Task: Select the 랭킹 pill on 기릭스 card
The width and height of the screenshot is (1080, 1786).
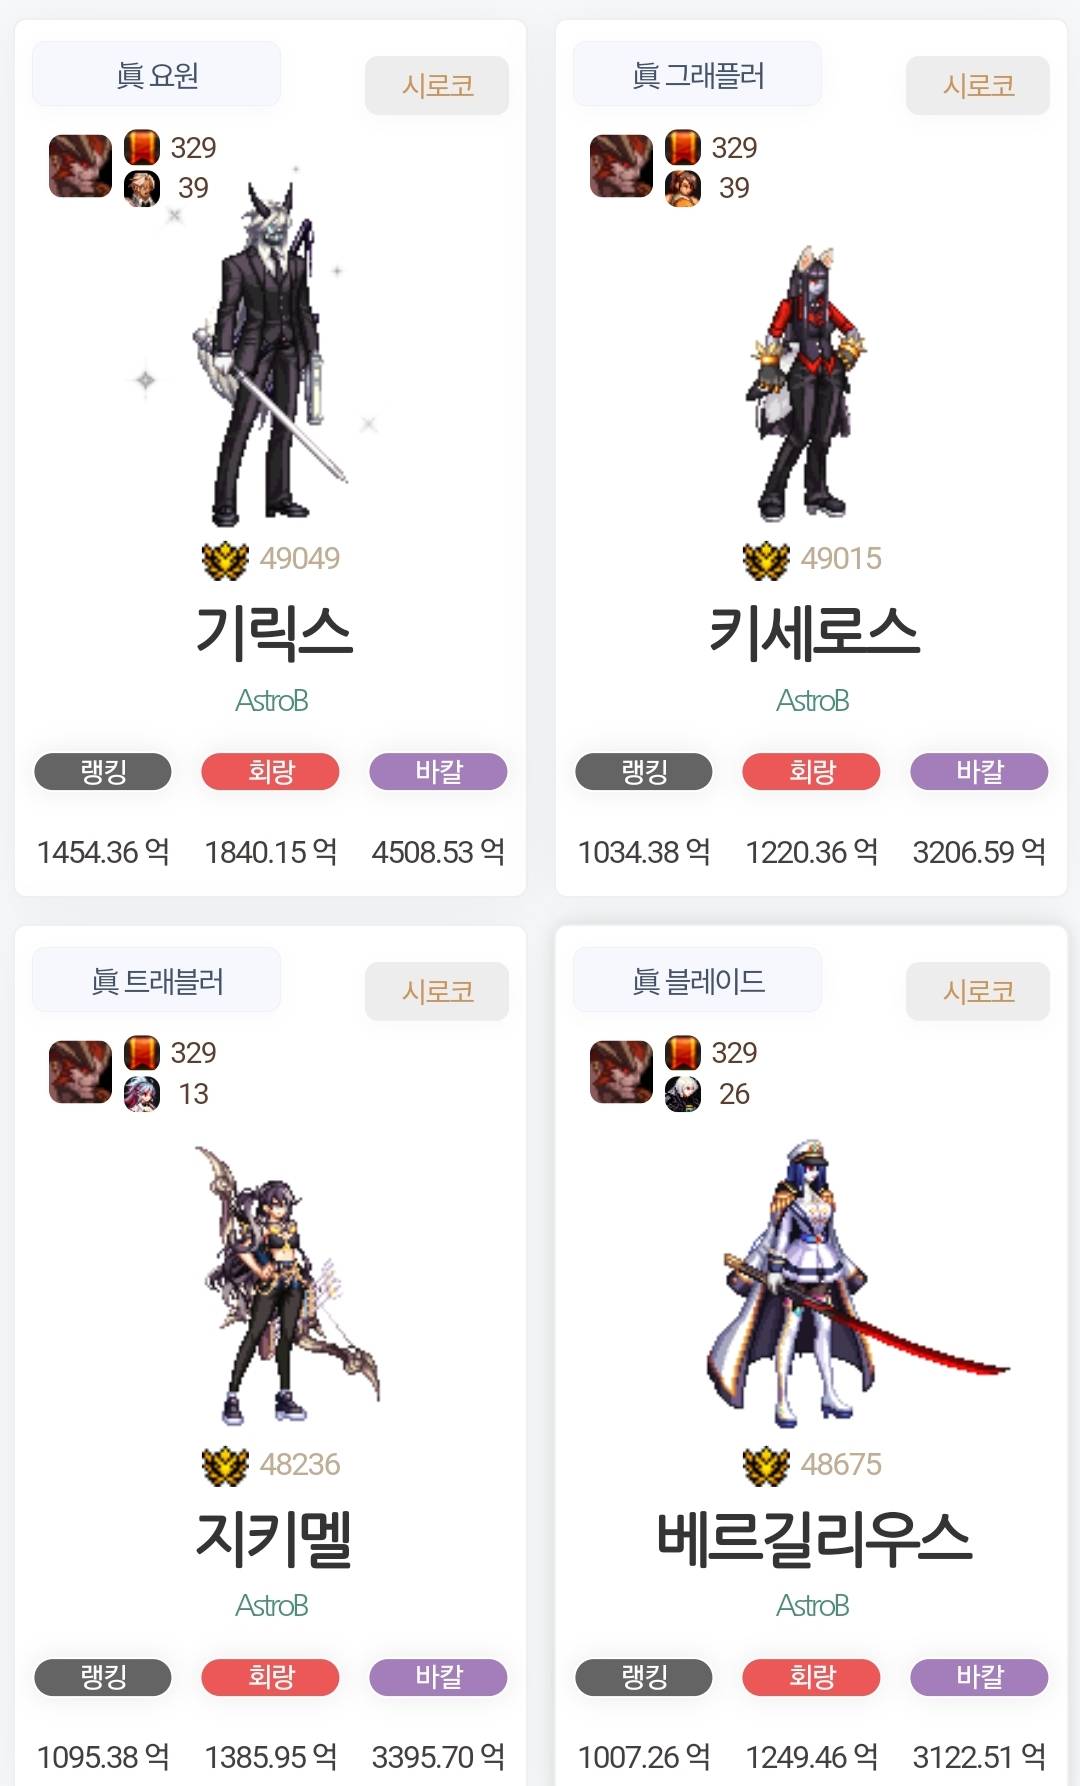Action: point(103,772)
